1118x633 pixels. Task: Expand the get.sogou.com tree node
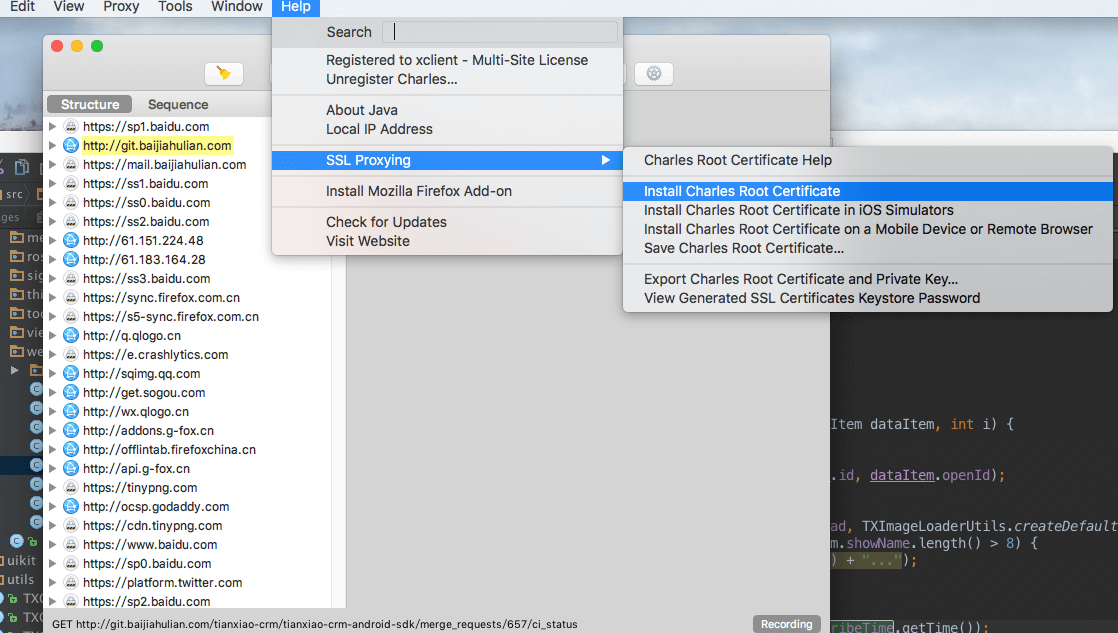tap(52, 393)
